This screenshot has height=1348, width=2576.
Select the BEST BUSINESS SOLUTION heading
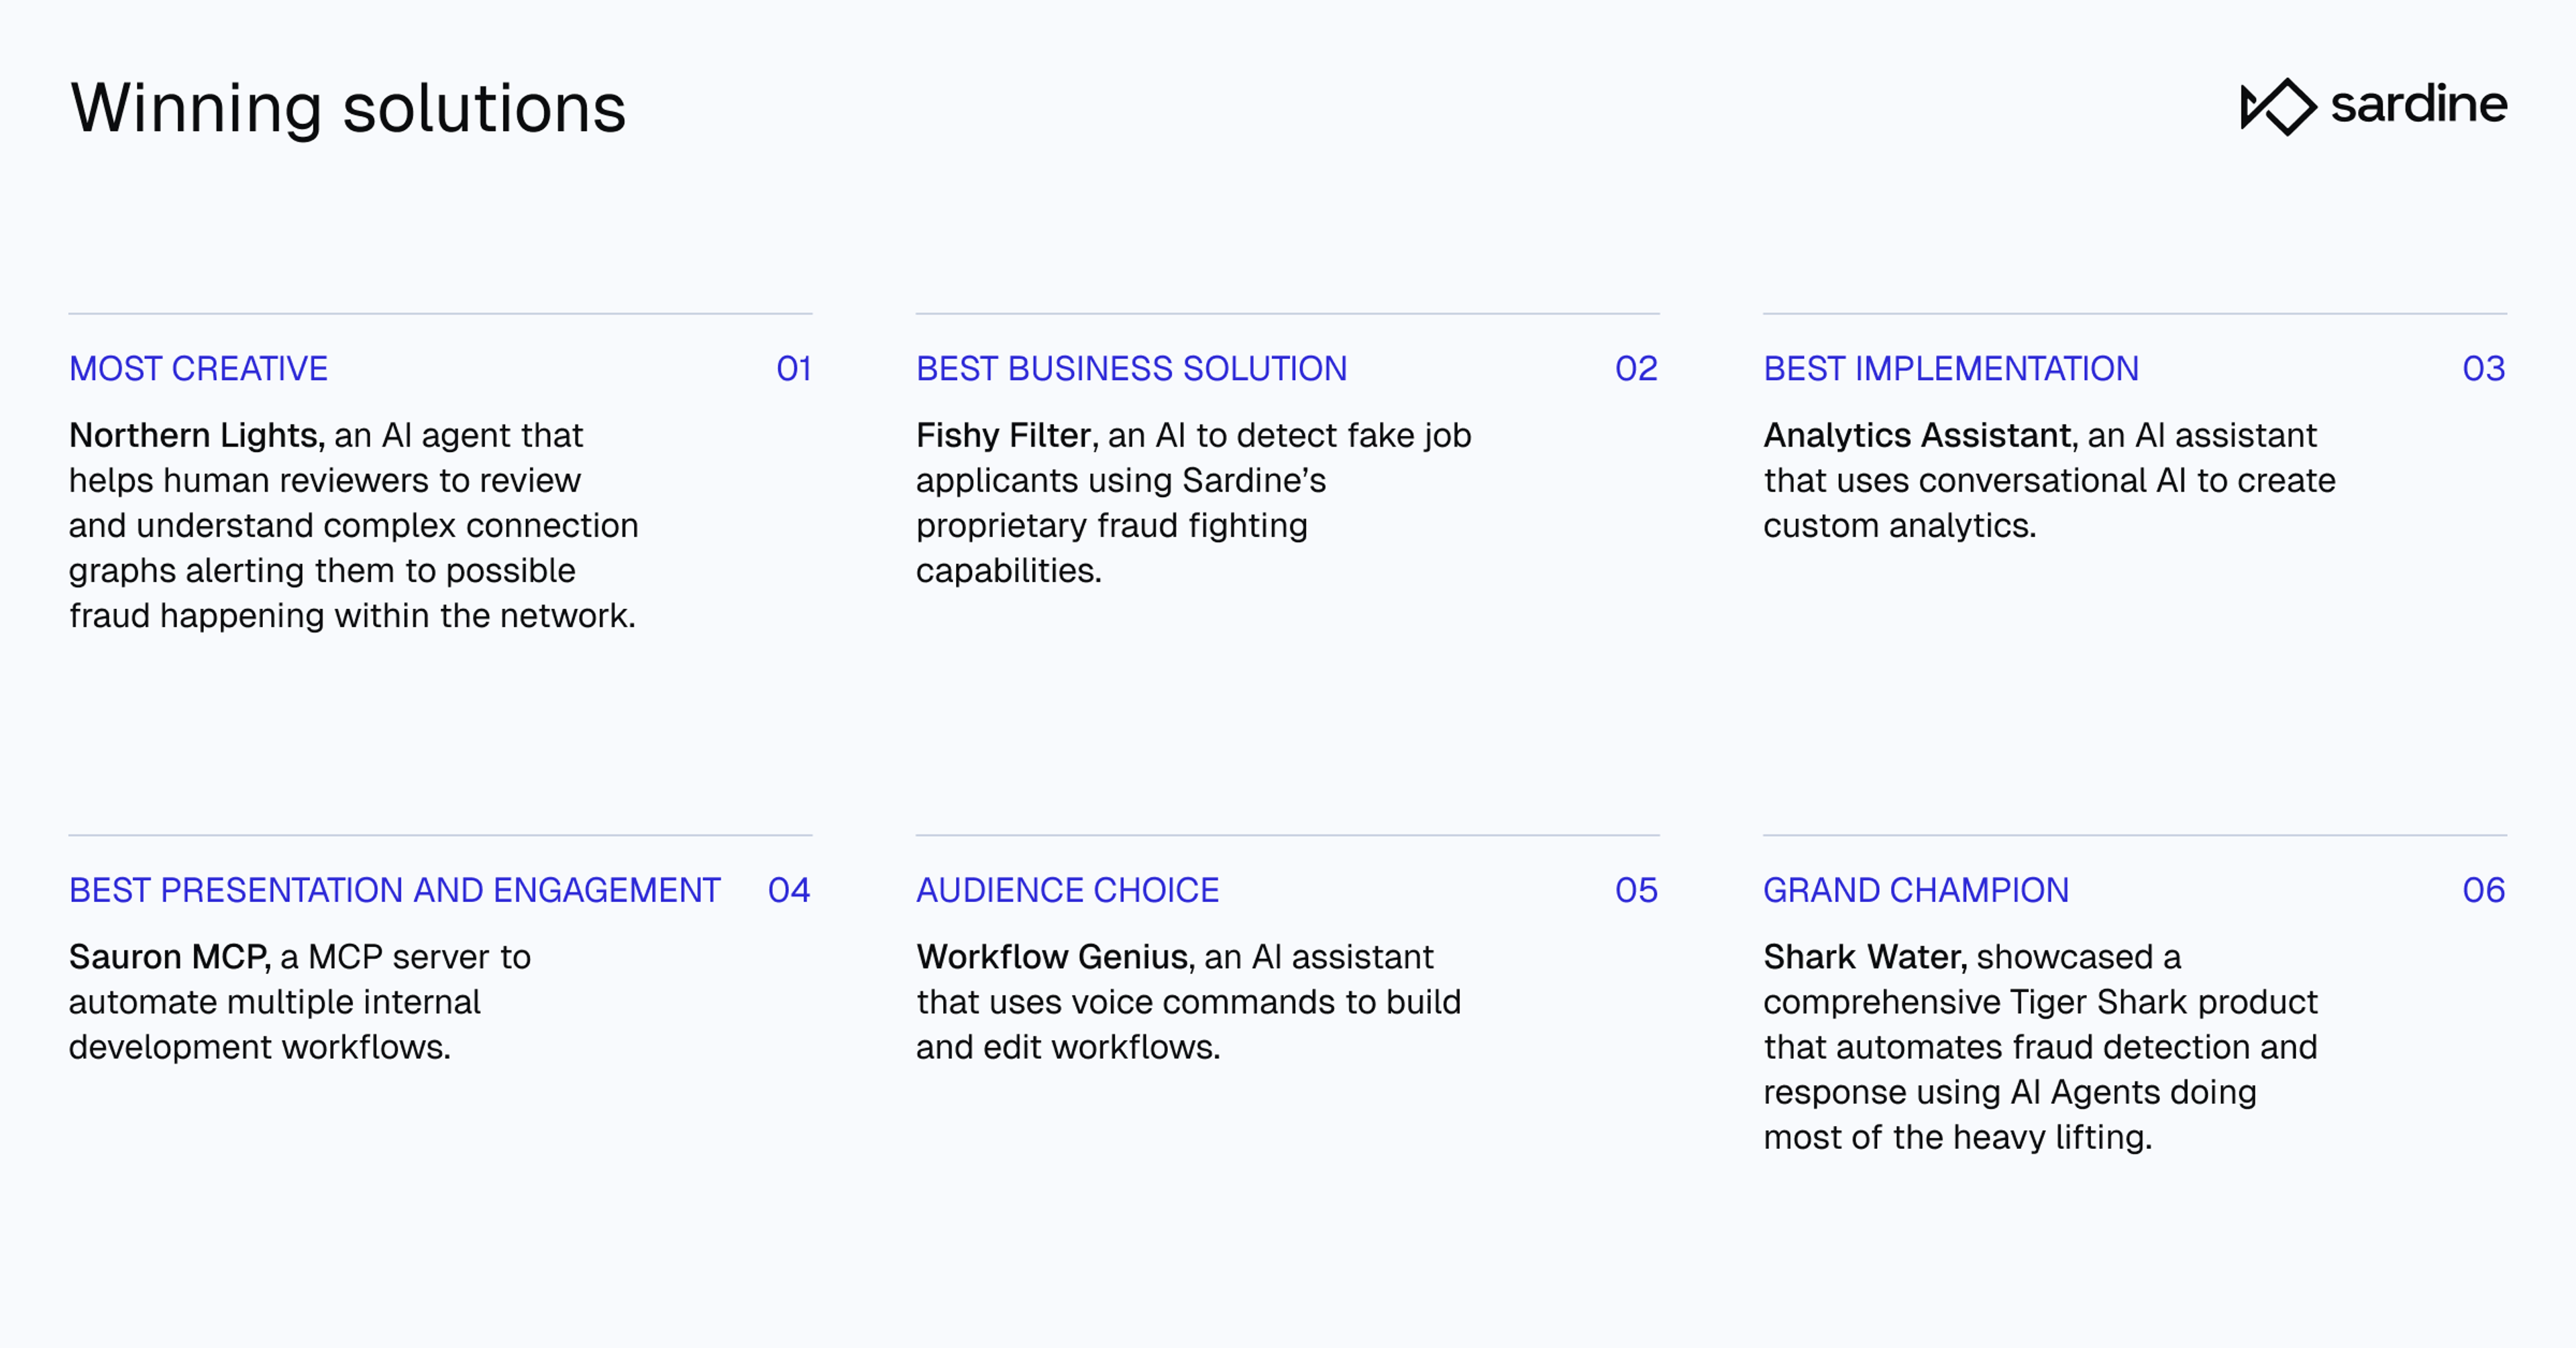coord(1131,369)
